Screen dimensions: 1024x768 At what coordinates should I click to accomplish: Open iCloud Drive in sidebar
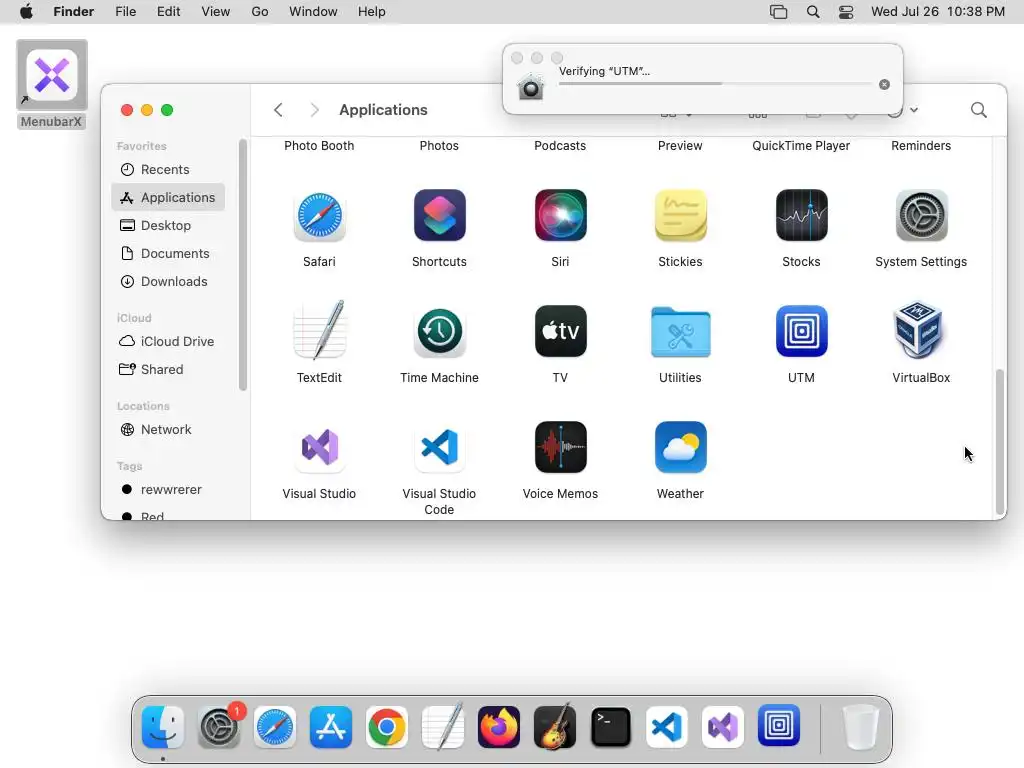coord(168,342)
